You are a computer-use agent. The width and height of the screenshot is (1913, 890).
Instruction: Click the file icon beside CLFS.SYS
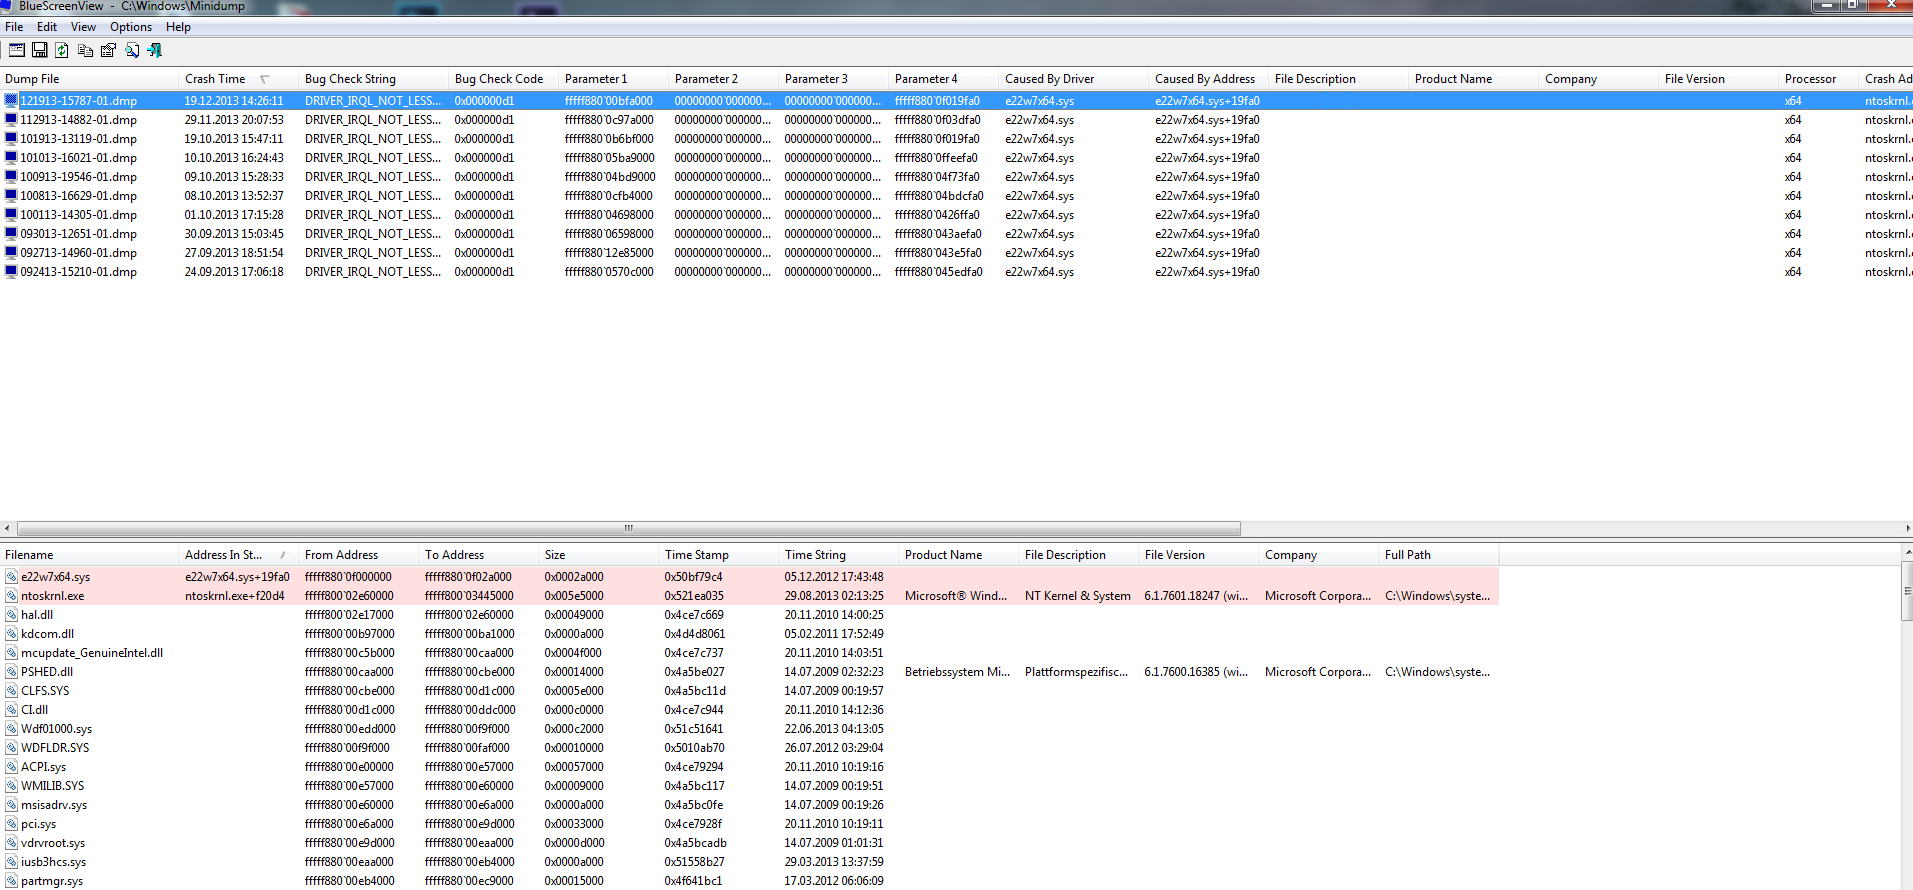tap(11, 691)
